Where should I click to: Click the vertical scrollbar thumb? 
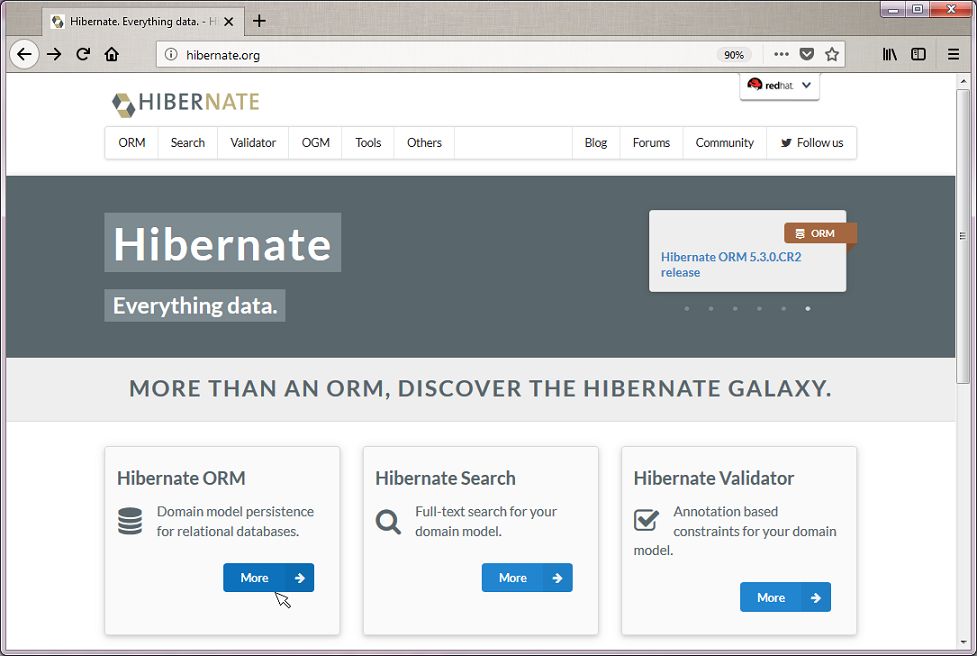(963, 237)
